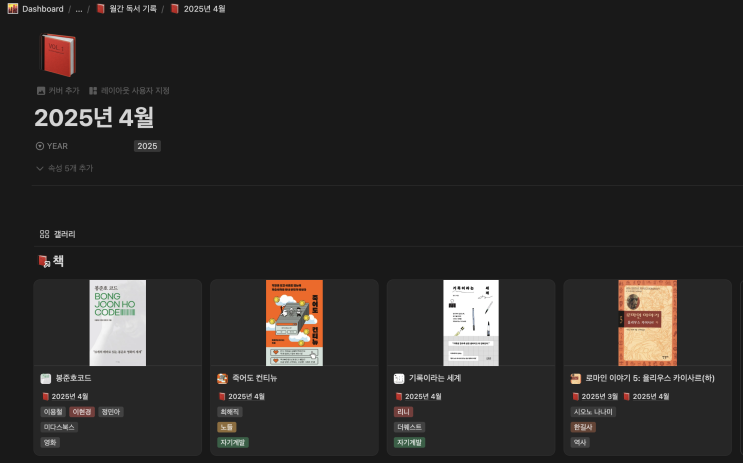Click the yellow 노들 publisher tag
This screenshot has height=463, width=743.
tap(227, 427)
